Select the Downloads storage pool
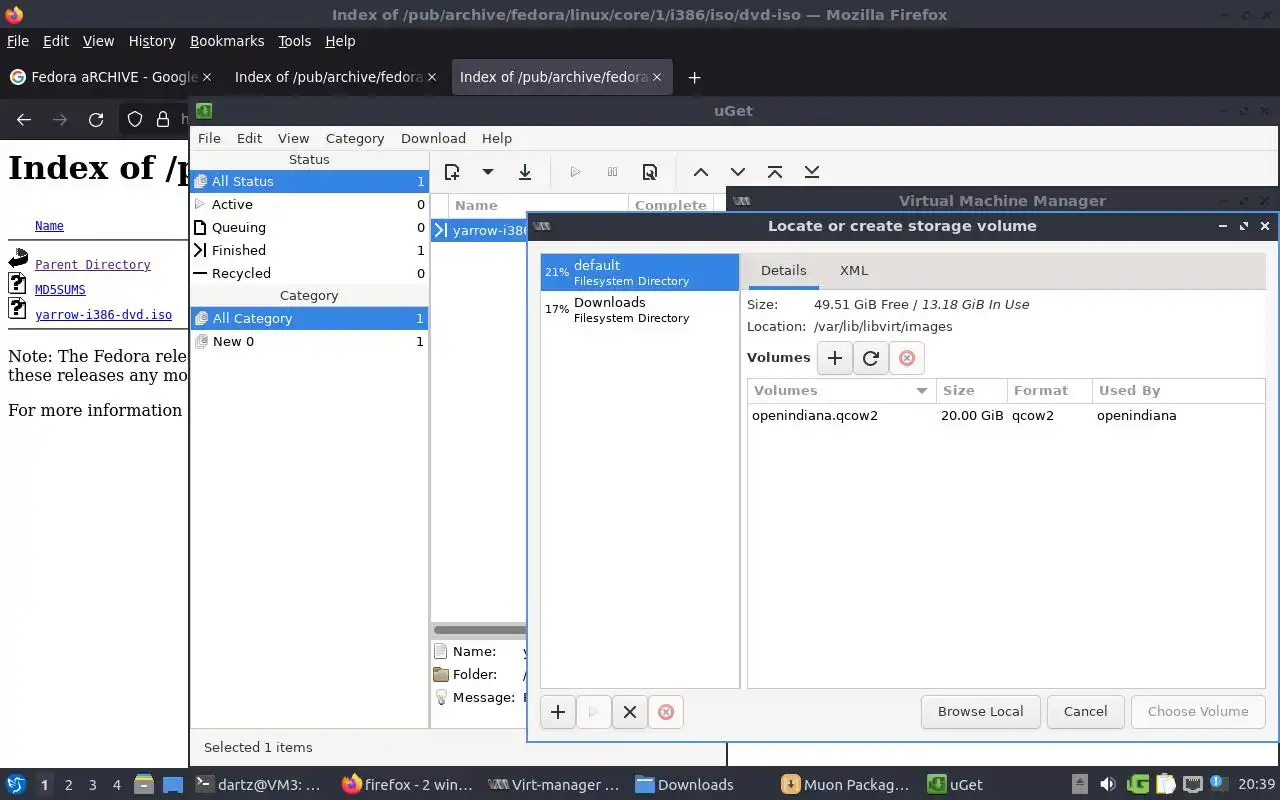This screenshot has width=1280, height=800. (640, 309)
